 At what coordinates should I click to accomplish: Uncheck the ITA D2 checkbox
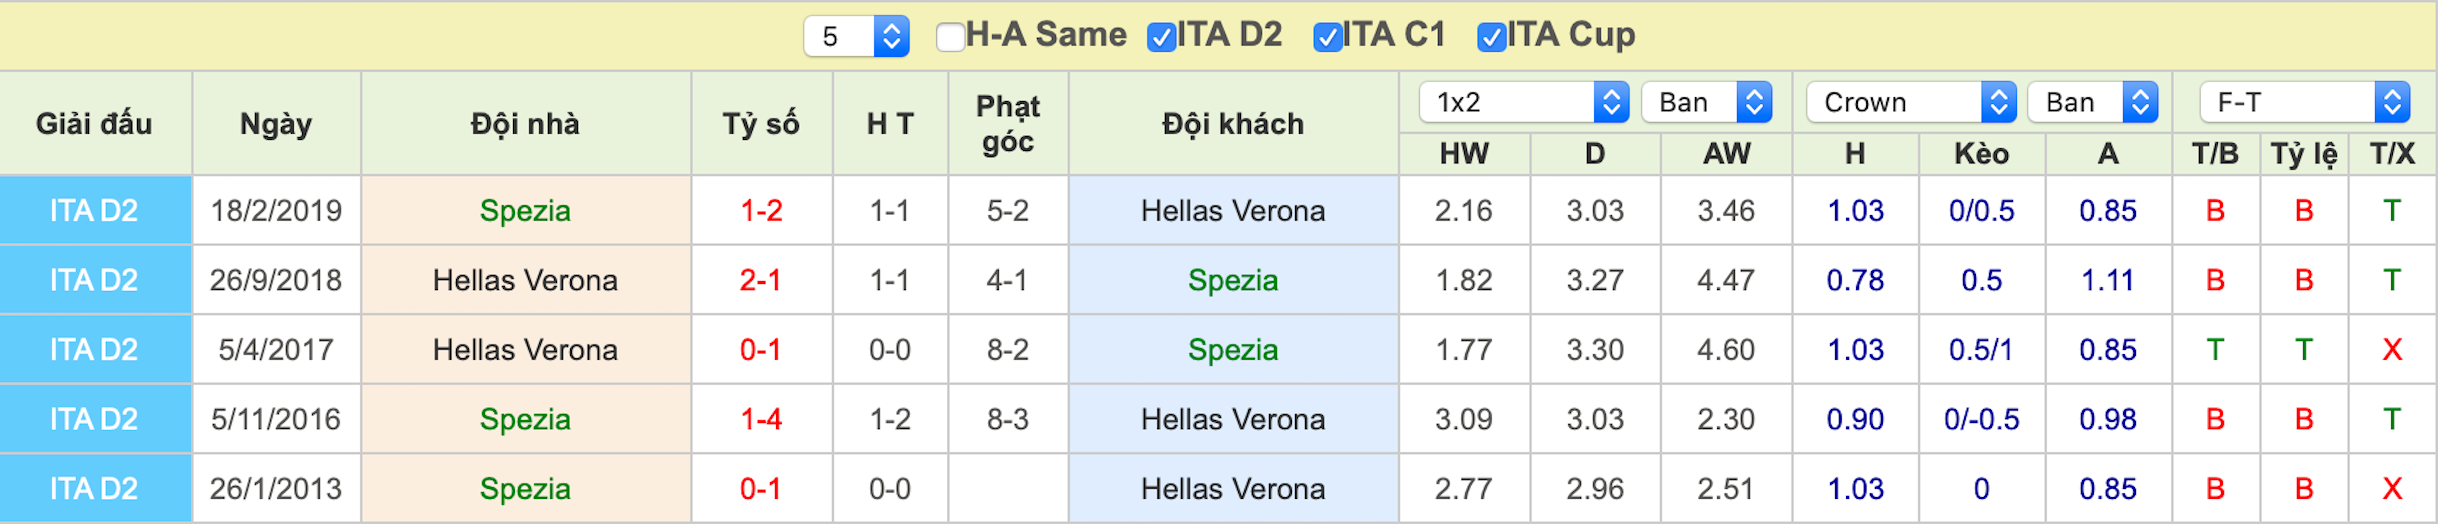pos(1160,37)
